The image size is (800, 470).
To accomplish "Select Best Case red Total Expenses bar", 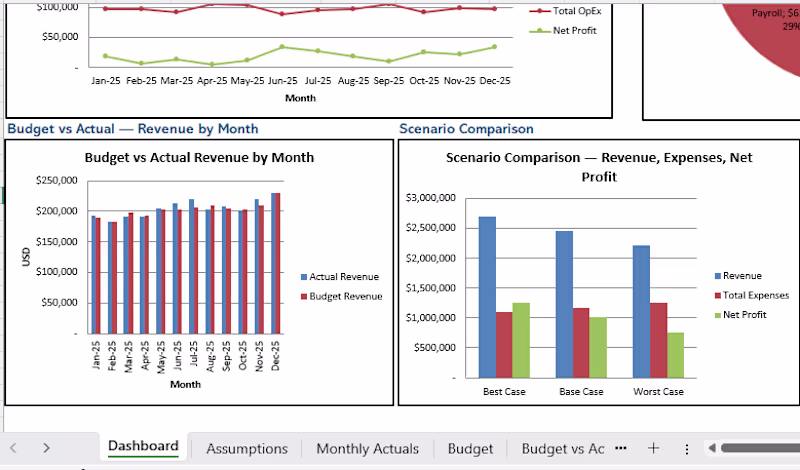I will (504, 345).
